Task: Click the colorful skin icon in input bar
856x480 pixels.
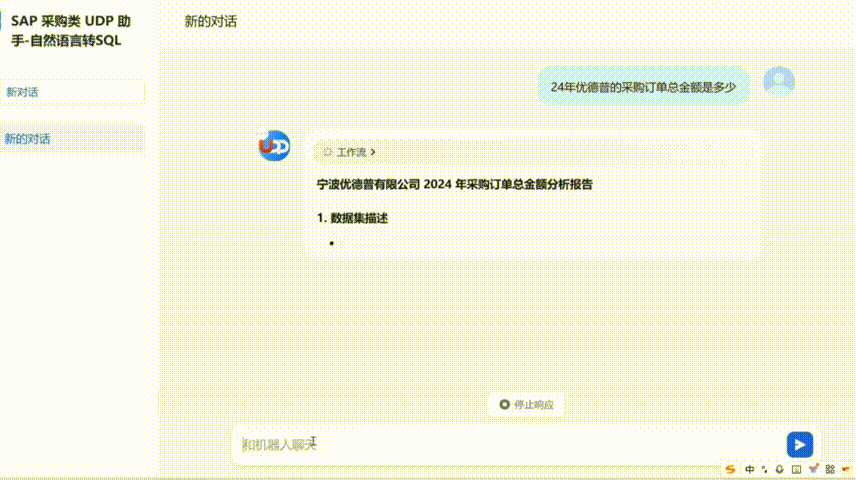Action: pyautogui.click(x=813, y=469)
